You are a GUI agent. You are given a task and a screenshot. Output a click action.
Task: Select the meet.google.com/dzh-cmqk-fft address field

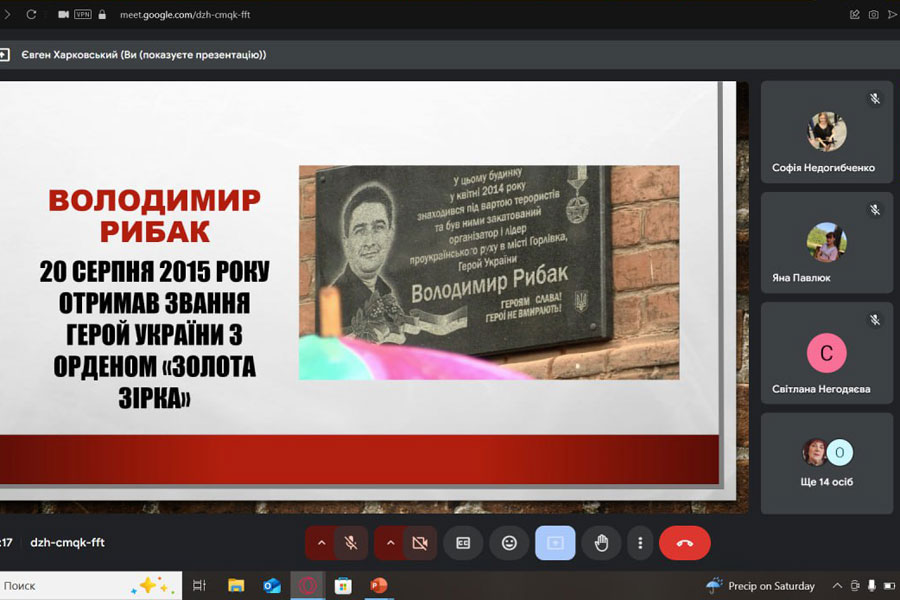pyautogui.click(x=185, y=14)
